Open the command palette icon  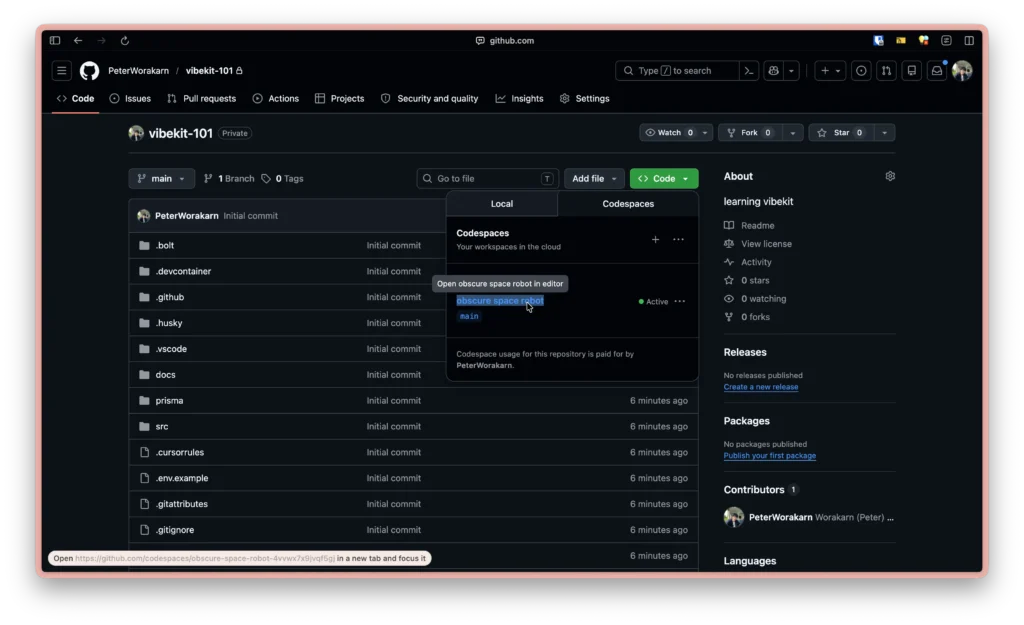coord(749,71)
